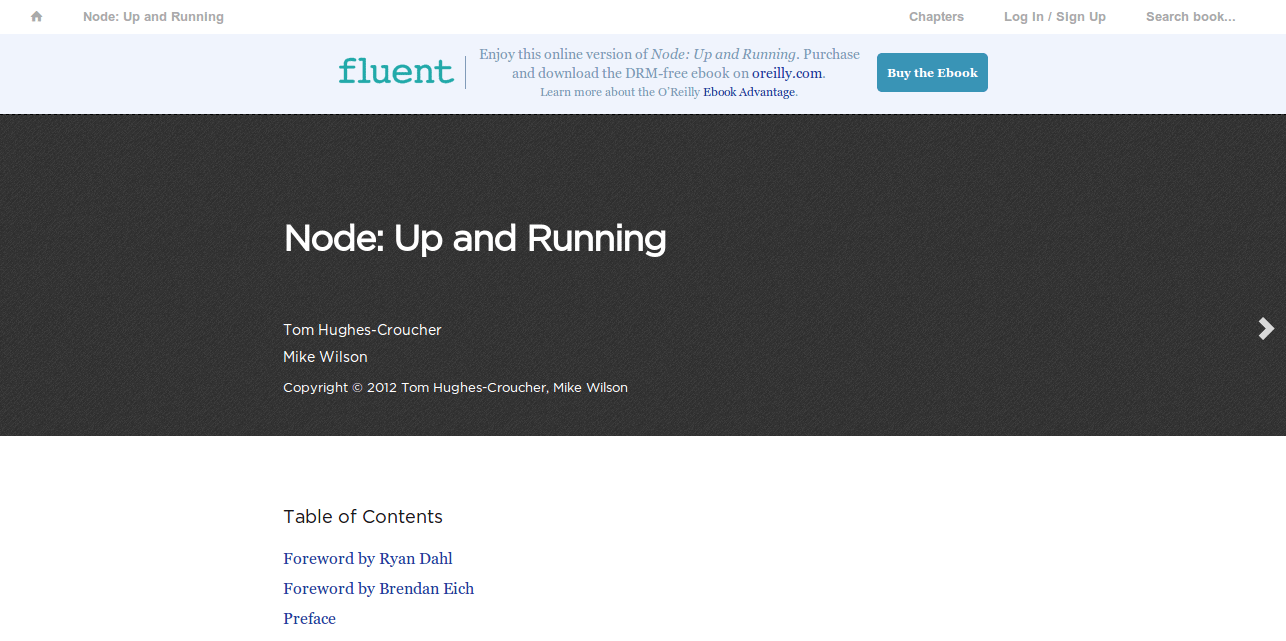Focus the Search book field
Screen dimensions: 1286x641
[x=1191, y=17]
